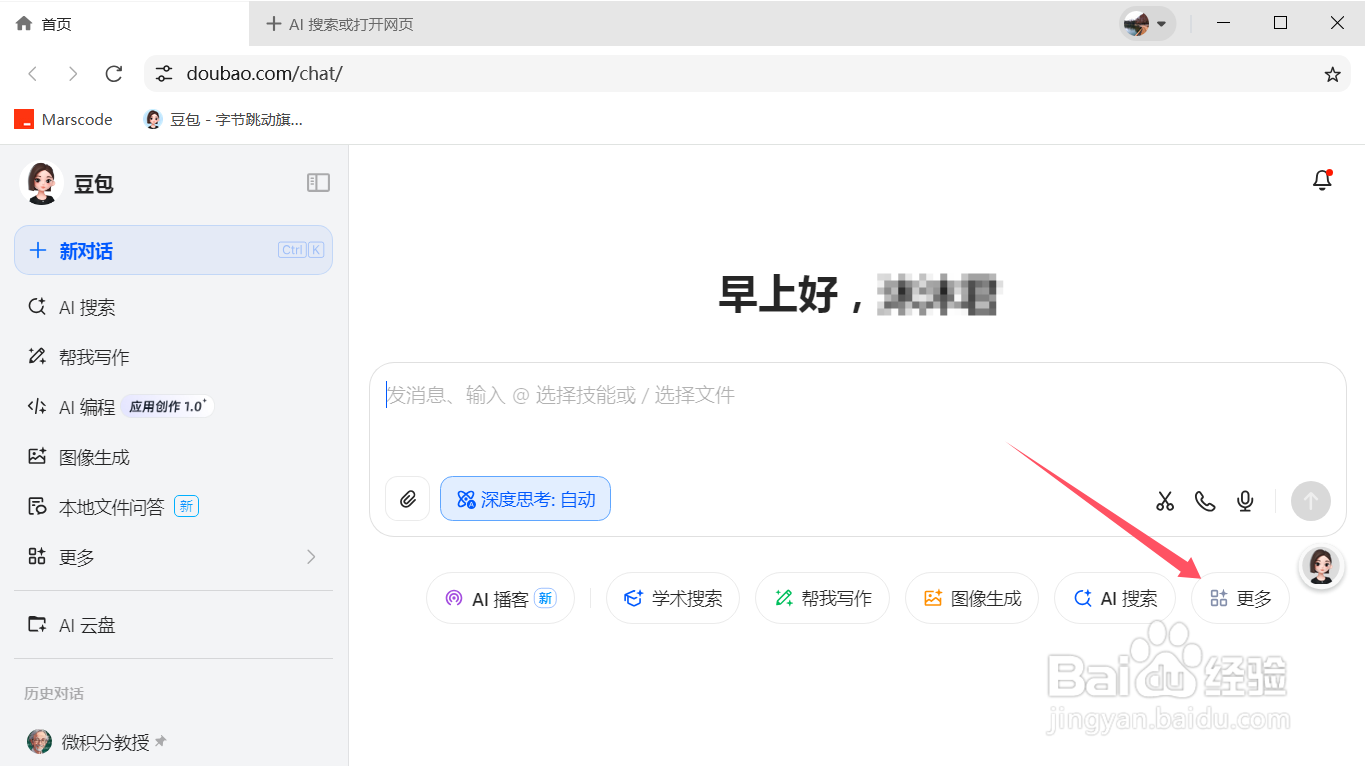Click the 历史对话 heading
This screenshot has width=1365, height=766.
54,693
